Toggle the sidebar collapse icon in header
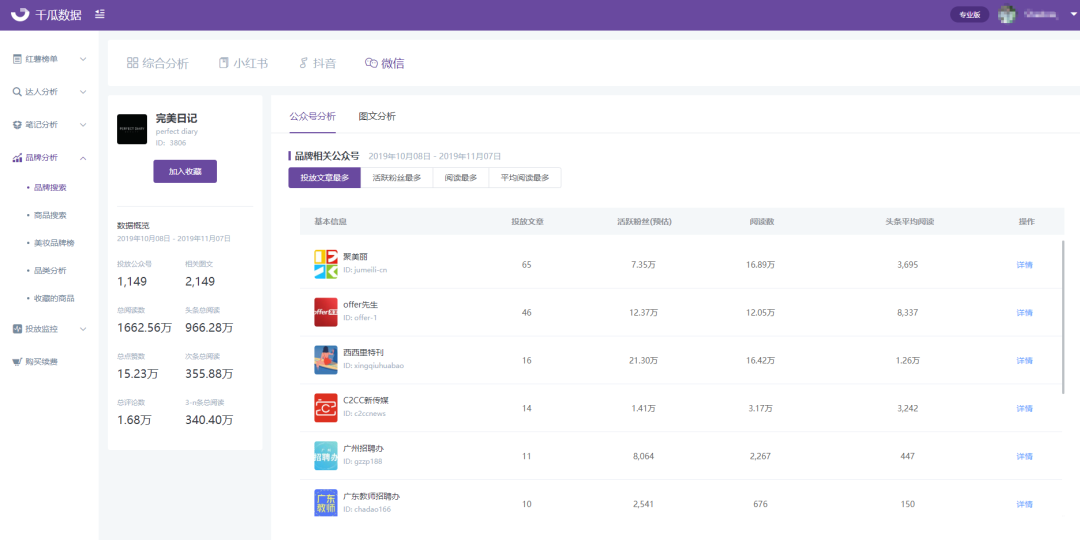The image size is (1080, 540). 100,14
